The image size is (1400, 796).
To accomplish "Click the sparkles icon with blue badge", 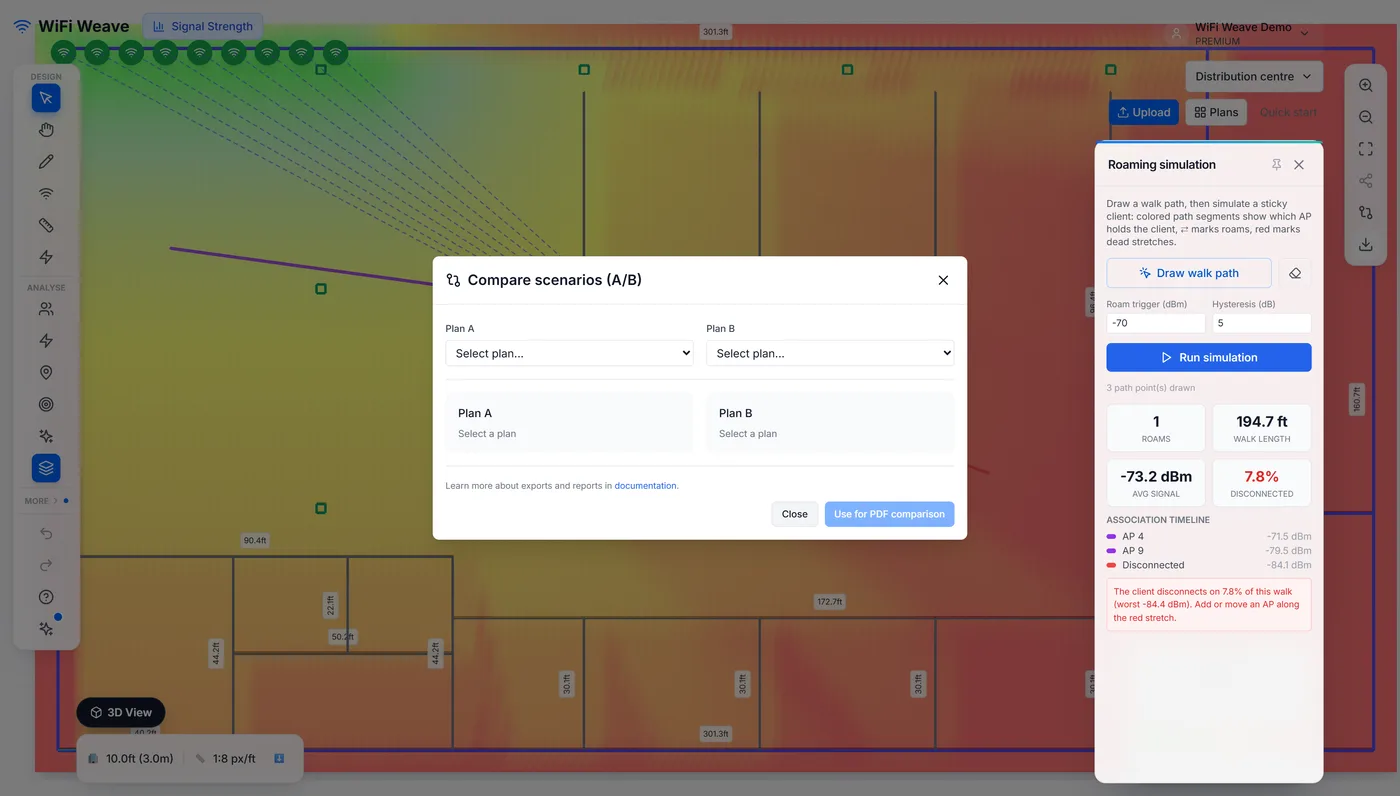I will [x=46, y=629].
